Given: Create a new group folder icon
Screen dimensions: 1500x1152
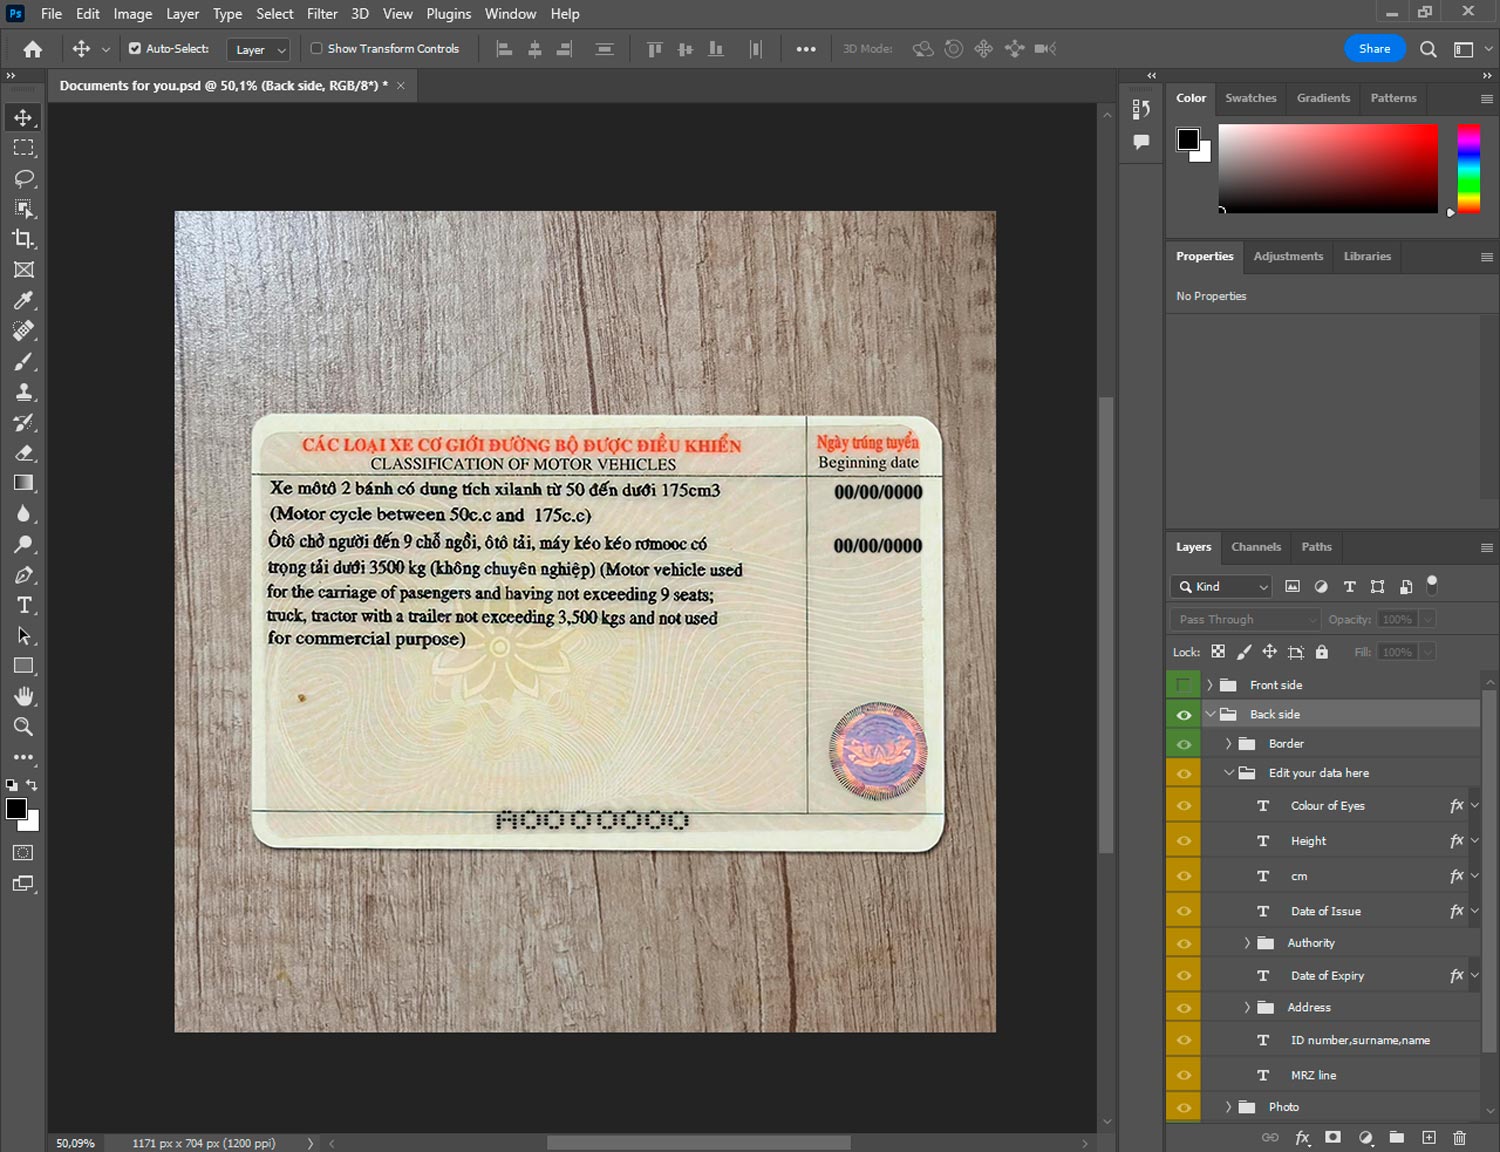Looking at the screenshot, I should coord(1396,1137).
